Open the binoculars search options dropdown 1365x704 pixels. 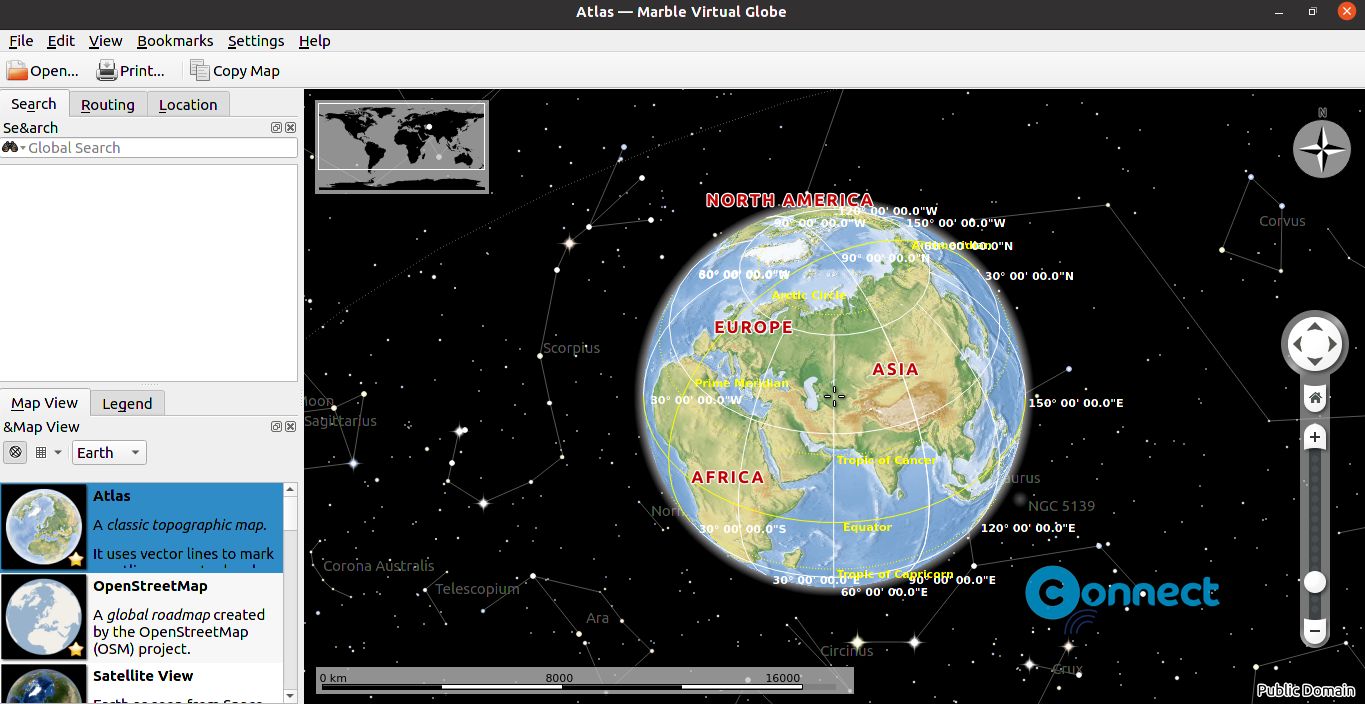[x=14, y=148]
